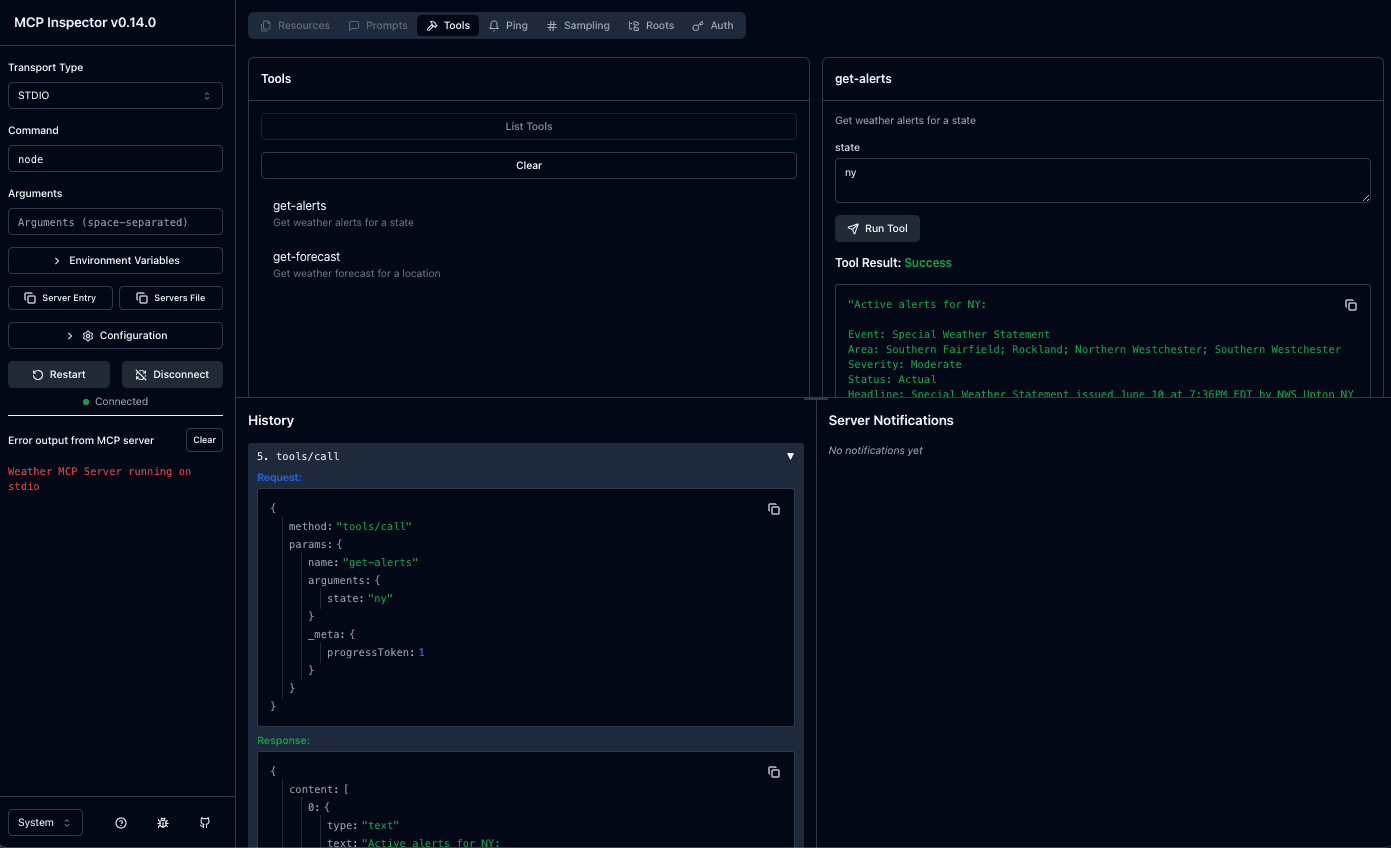Click the Event: Special Weather Statement line
Viewport: 1391px width, 848px height.
949,334
